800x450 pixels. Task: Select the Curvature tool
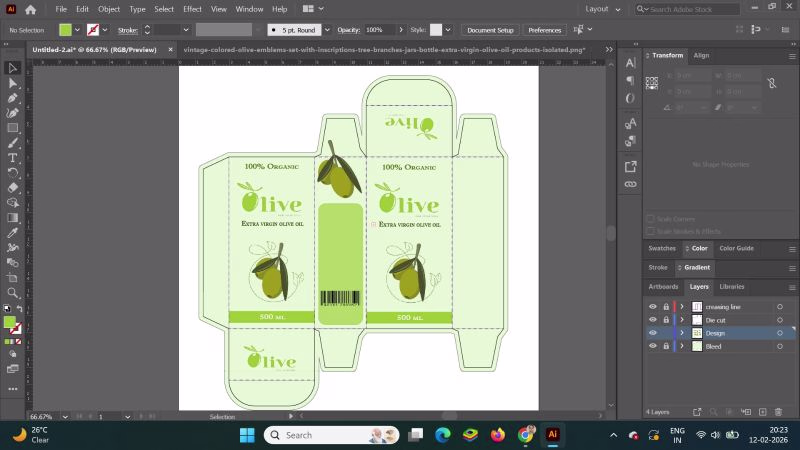point(13,113)
